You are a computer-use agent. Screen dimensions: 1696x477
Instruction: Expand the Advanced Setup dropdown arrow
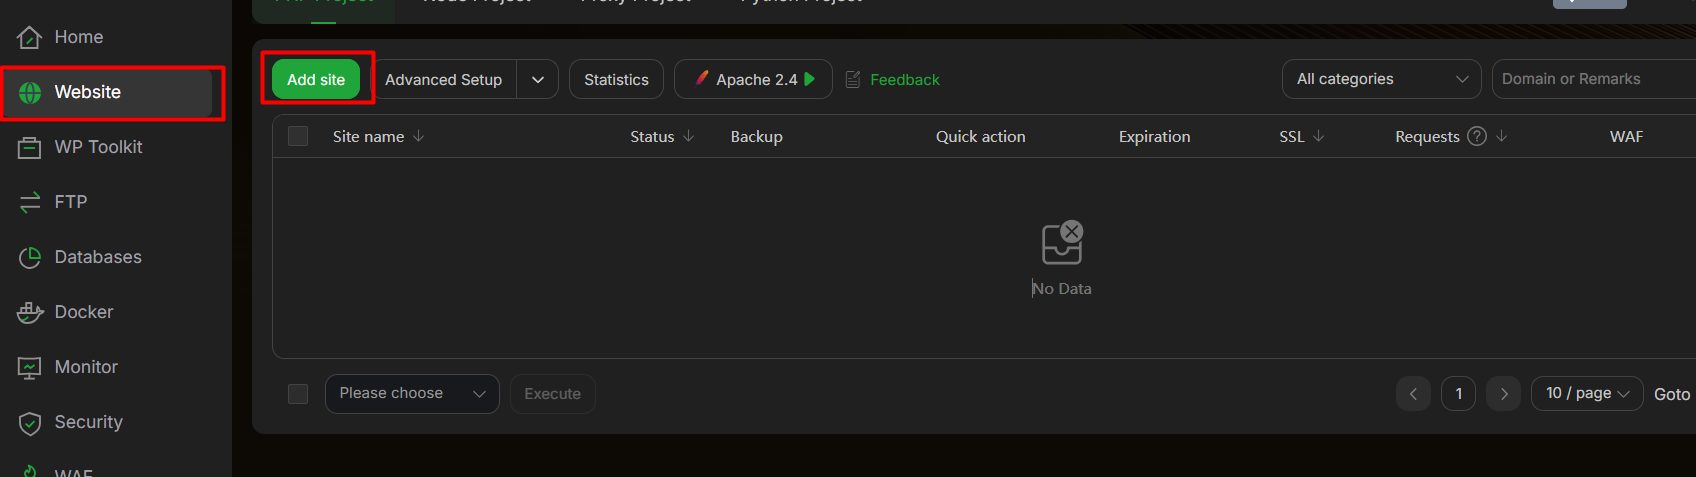(x=538, y=80)
